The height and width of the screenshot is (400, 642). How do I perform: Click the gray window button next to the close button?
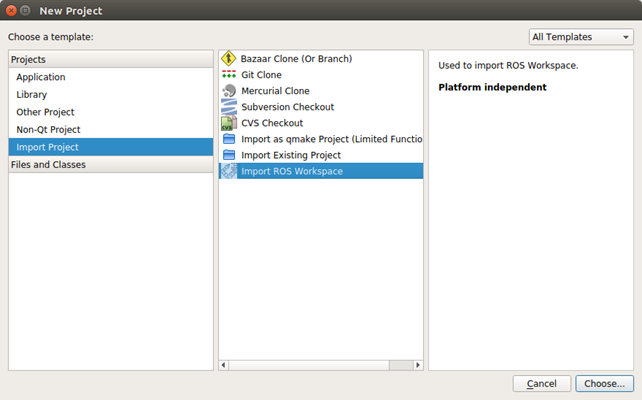25,11
